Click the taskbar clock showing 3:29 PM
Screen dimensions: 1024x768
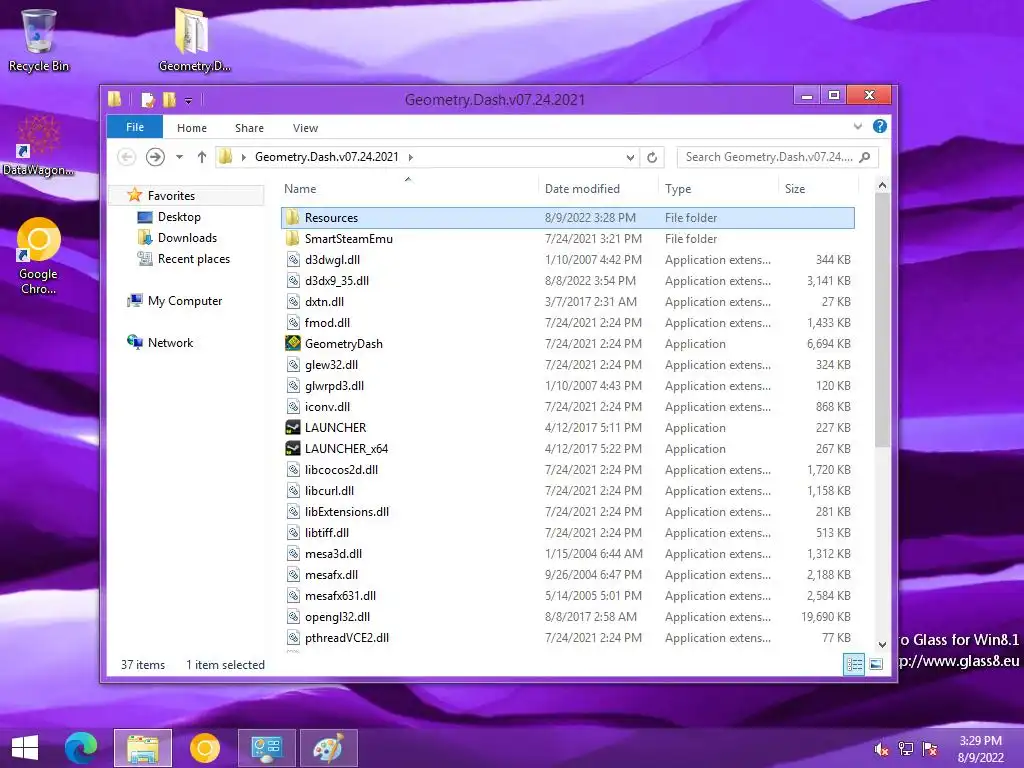tap(980, 749)
